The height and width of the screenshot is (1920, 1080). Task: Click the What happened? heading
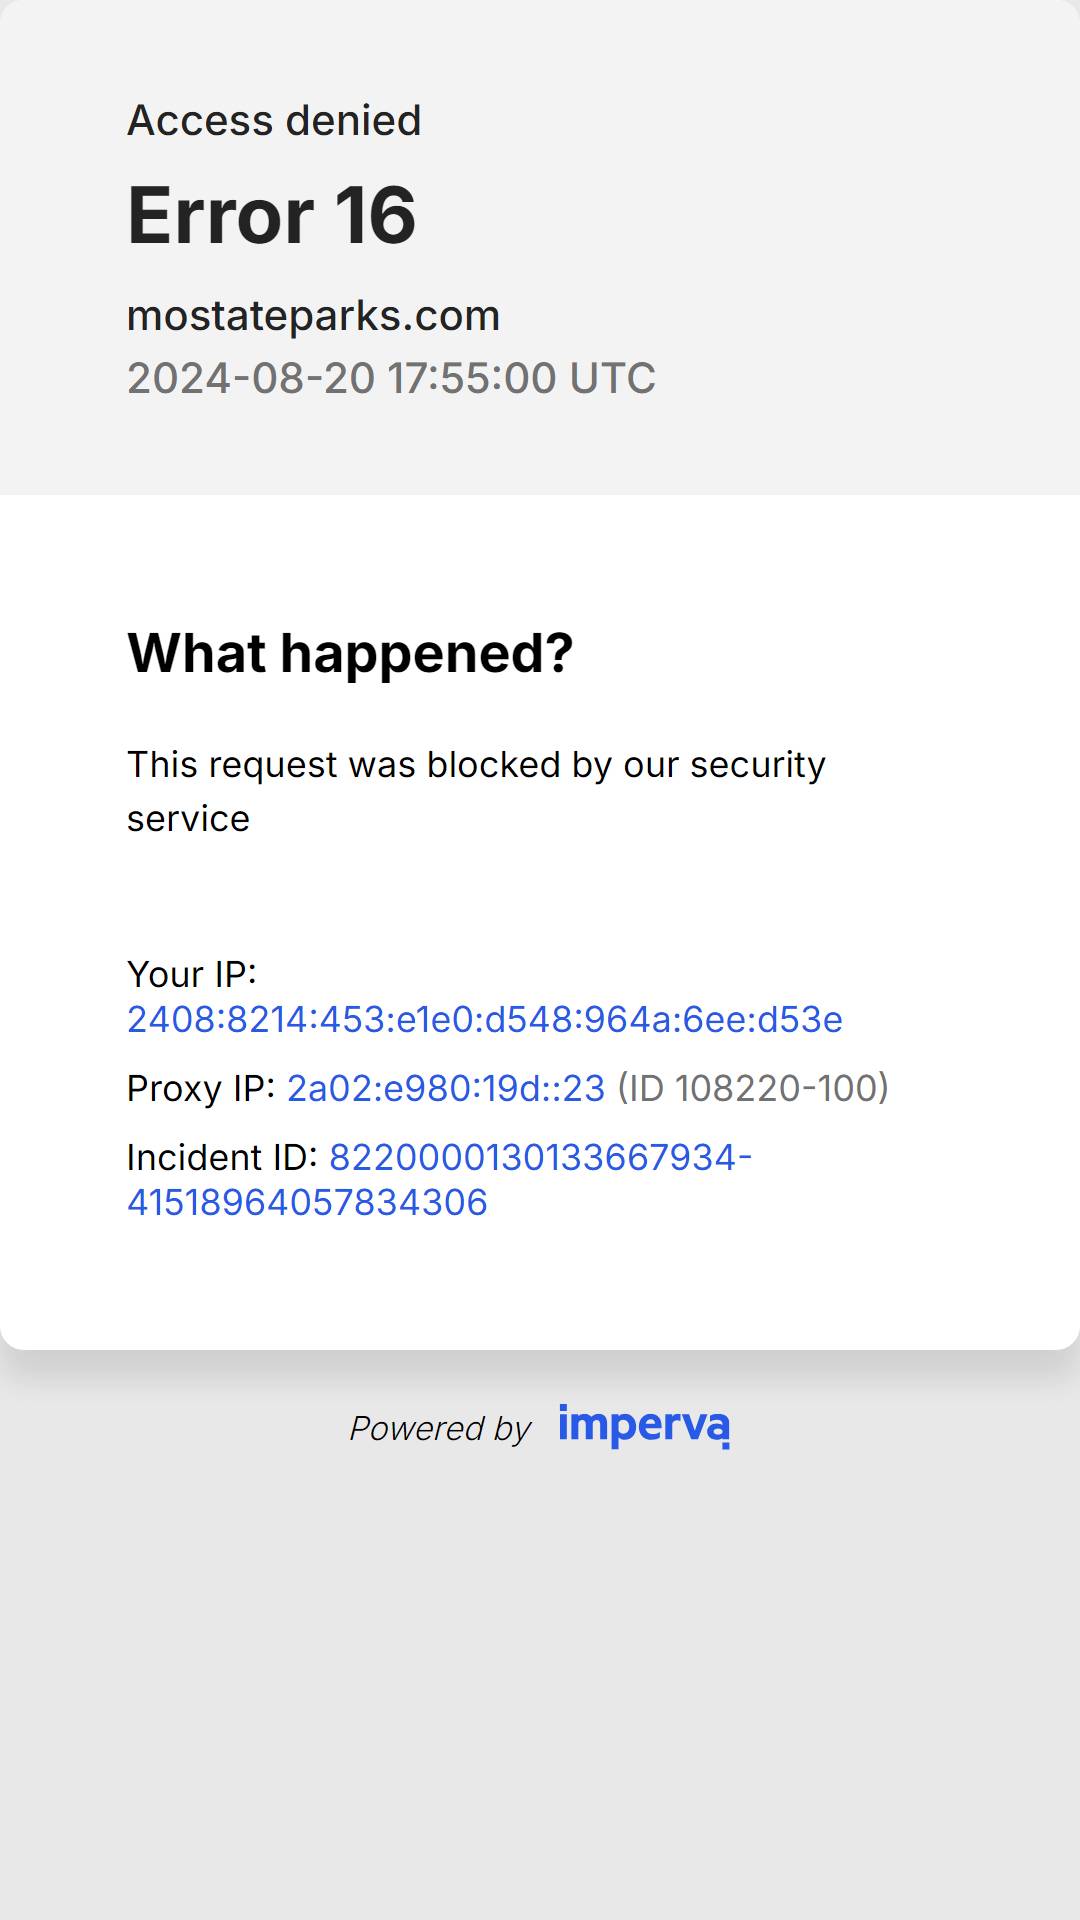pos(350,654)
